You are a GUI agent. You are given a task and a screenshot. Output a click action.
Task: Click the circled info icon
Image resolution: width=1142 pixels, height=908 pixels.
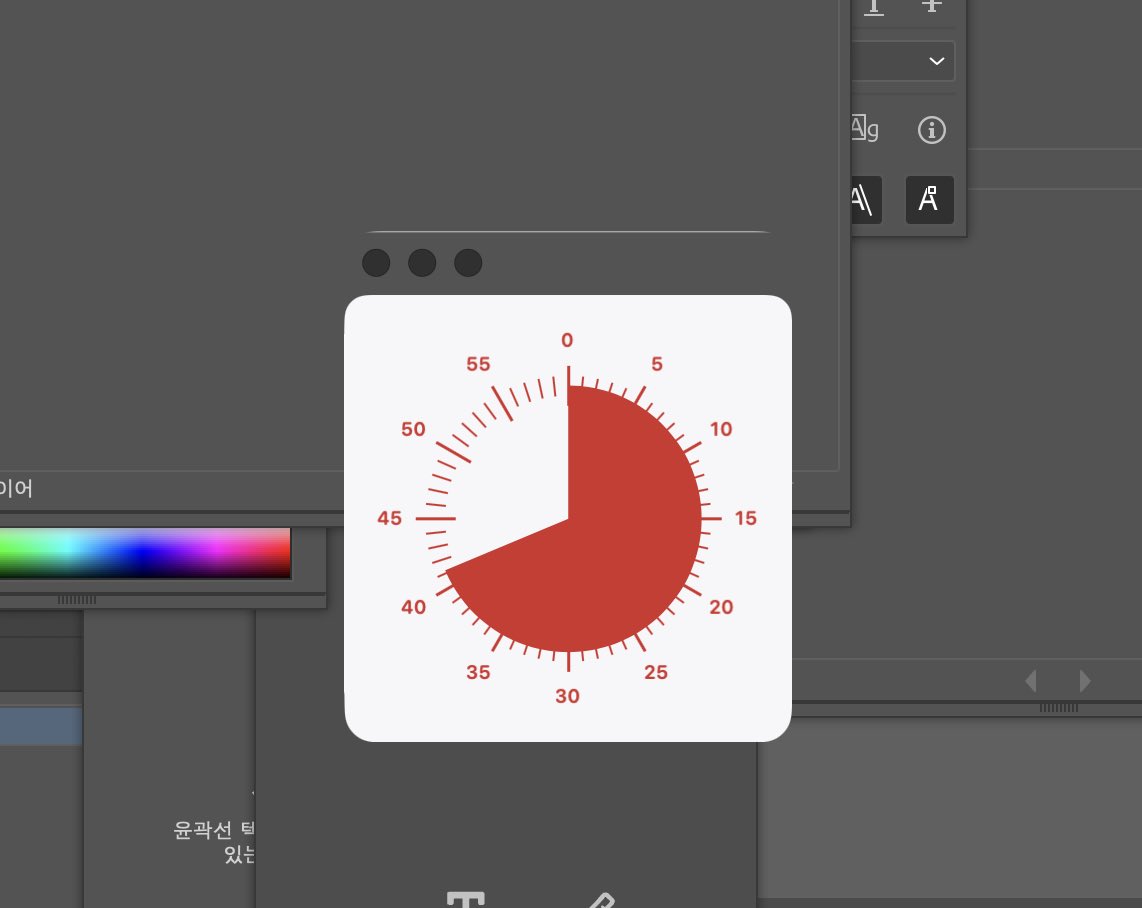(932, 130)
